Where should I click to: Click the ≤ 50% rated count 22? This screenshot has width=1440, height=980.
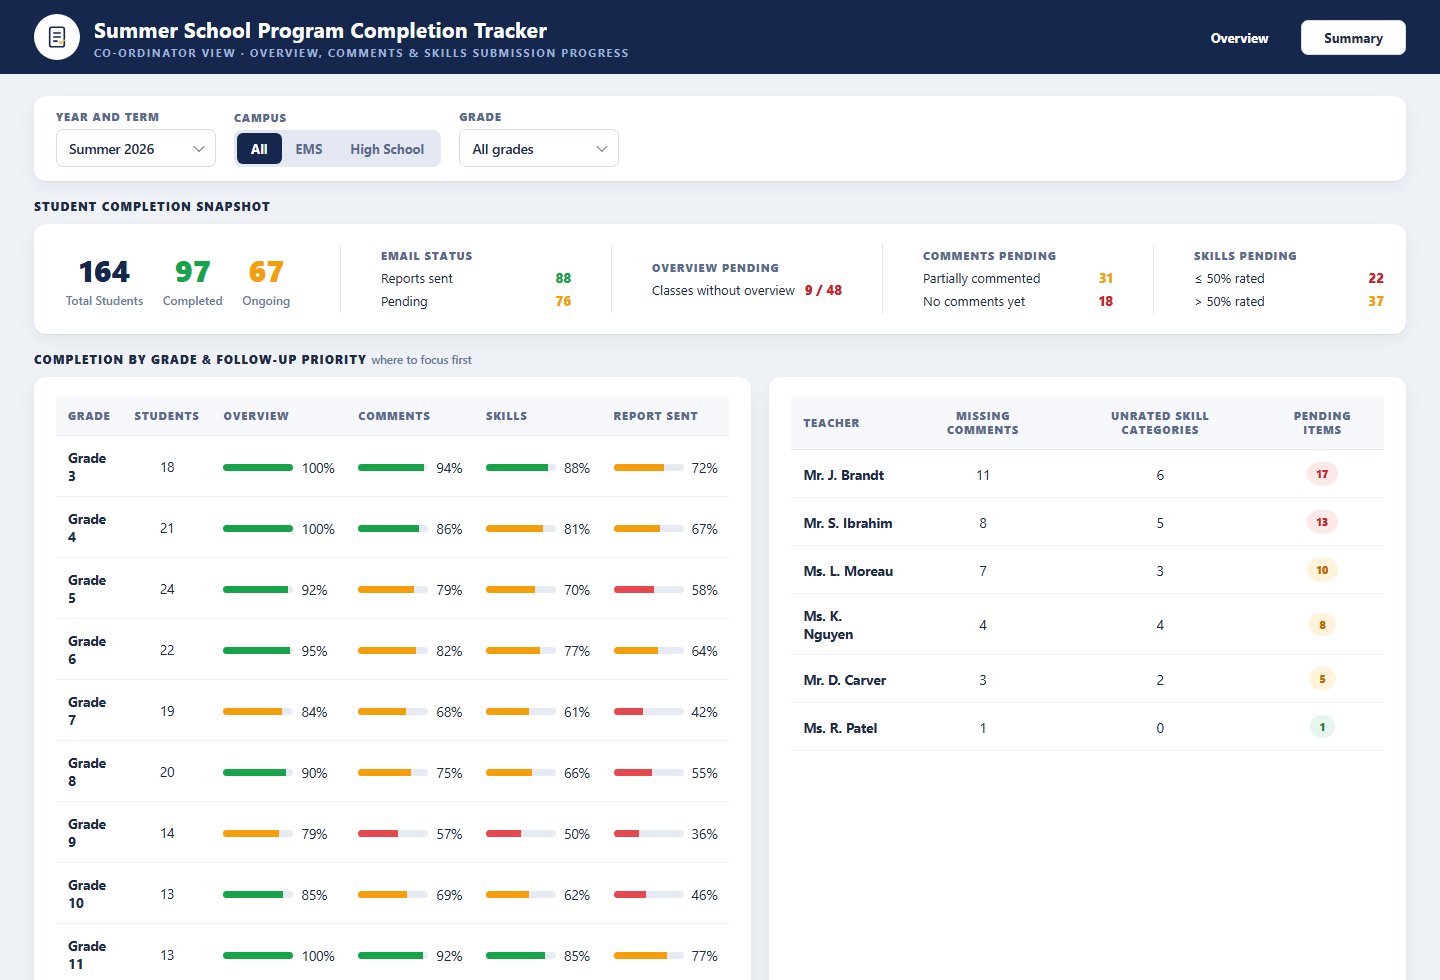1376,279
